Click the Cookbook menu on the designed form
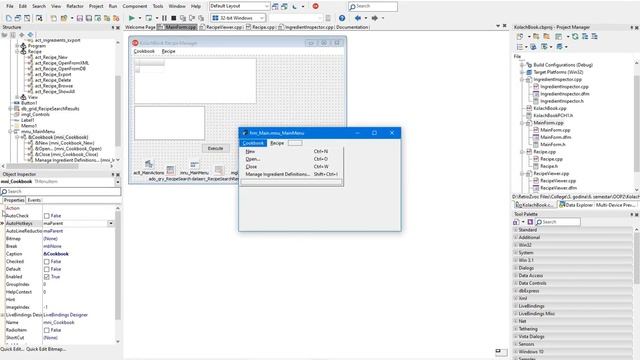This screenshot has height=360, width=640. [144, 51]
